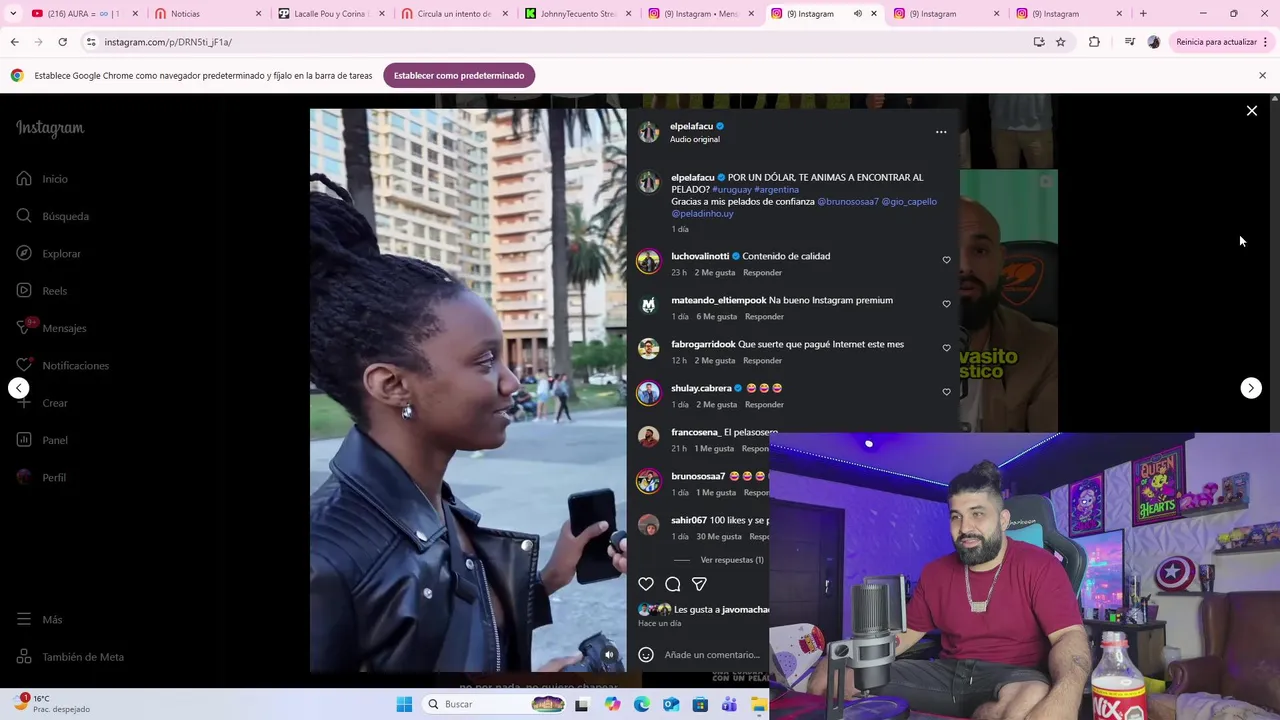Open the #uruguay hashtag
The width and height of the screenshot is (1280, 720).
(x=732, y=189)
